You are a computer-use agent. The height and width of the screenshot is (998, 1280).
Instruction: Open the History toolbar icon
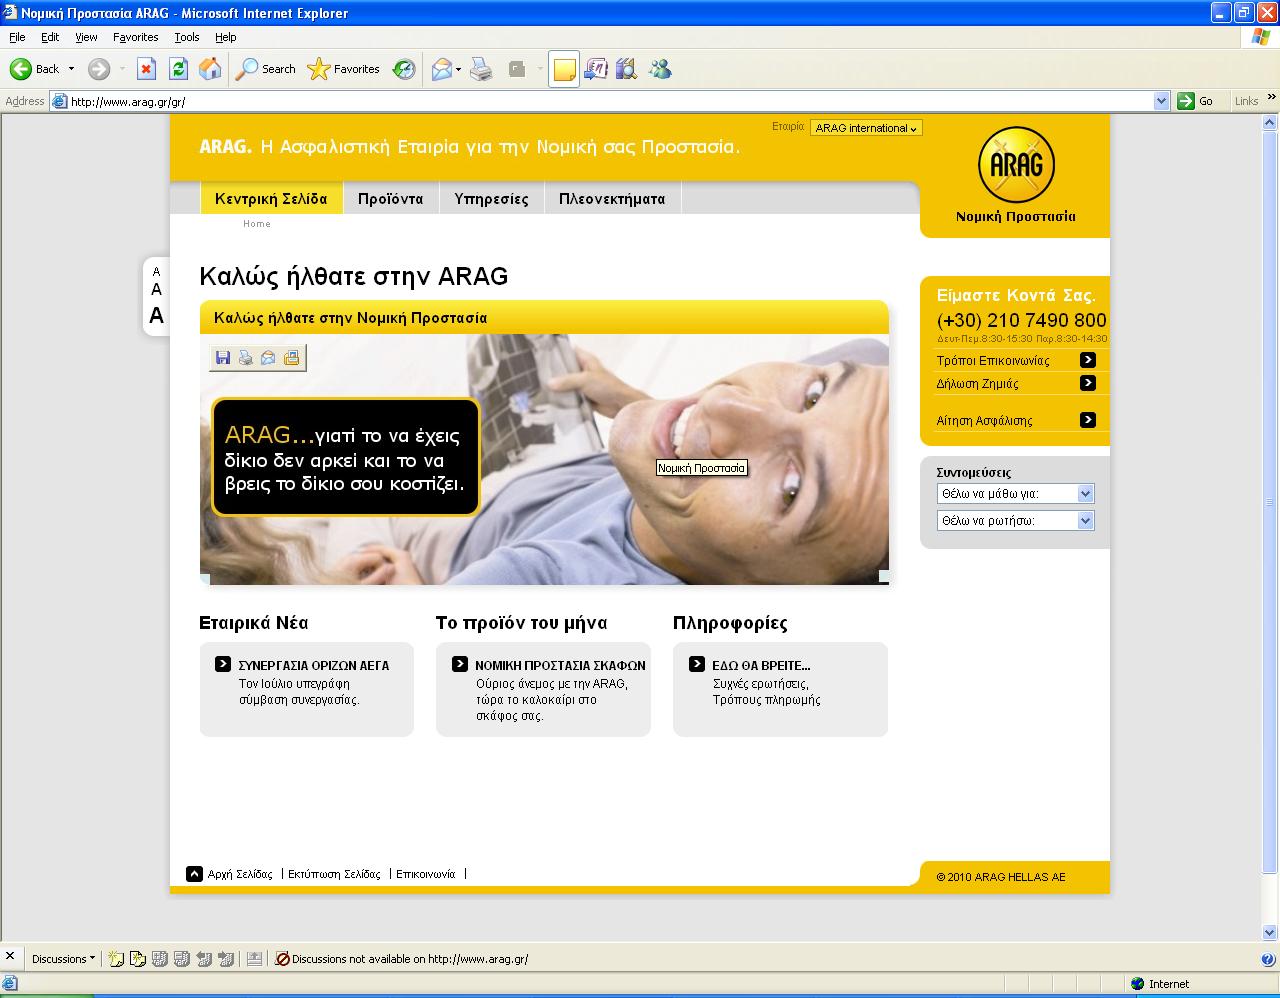[404, 69]
